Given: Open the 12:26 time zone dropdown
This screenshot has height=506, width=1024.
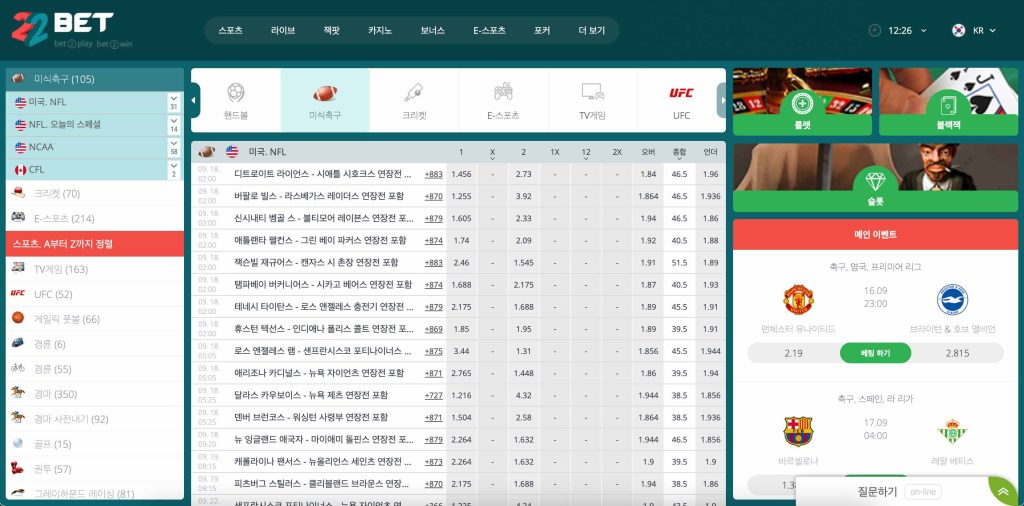Looking at the screenshot, I should click(908, 30).
